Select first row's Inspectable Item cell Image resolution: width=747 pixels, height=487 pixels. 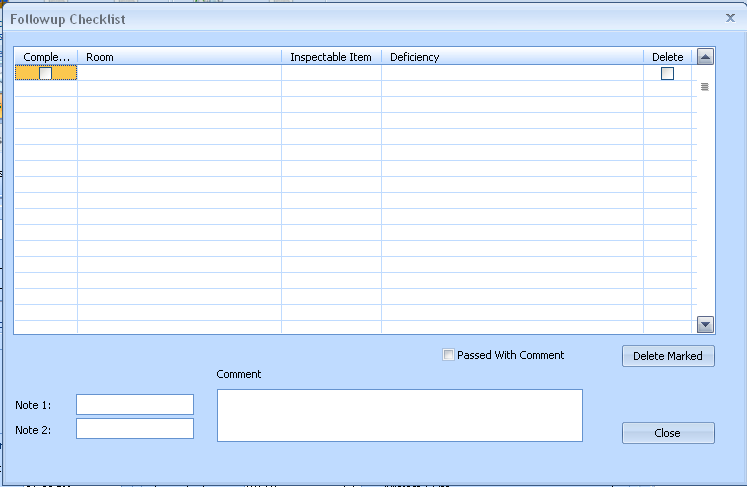[x=331, y=73]
